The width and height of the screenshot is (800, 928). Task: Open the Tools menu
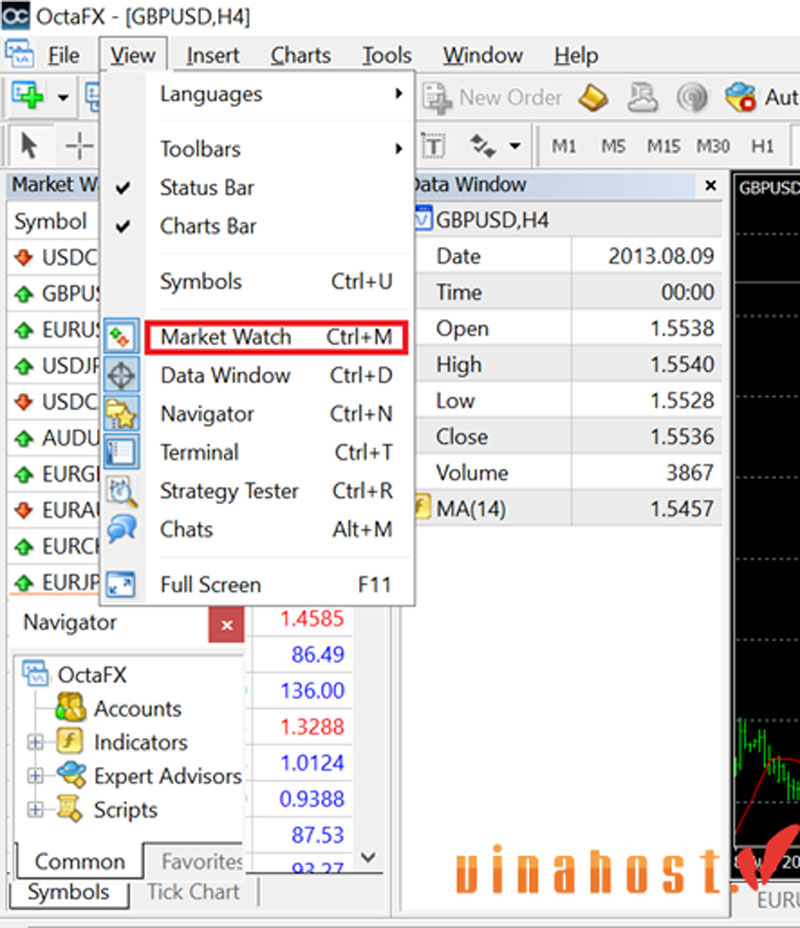click(x=386, y=55)
